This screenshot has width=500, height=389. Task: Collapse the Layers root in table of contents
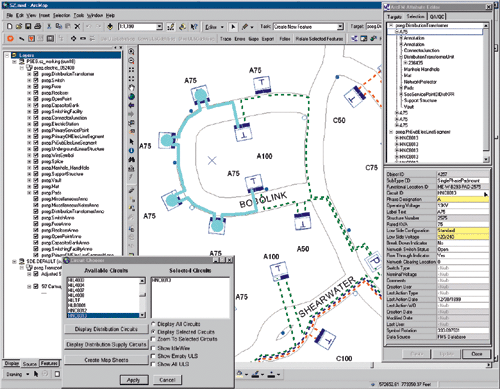pos(7,55)
